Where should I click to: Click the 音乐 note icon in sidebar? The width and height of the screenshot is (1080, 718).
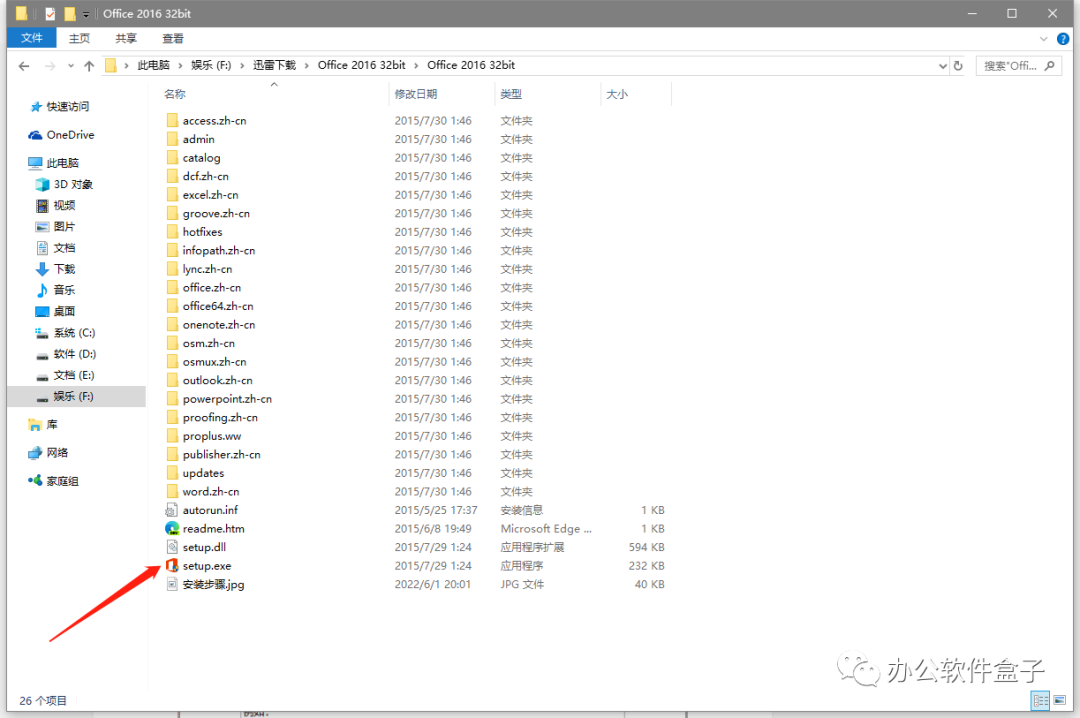(42, 290)
